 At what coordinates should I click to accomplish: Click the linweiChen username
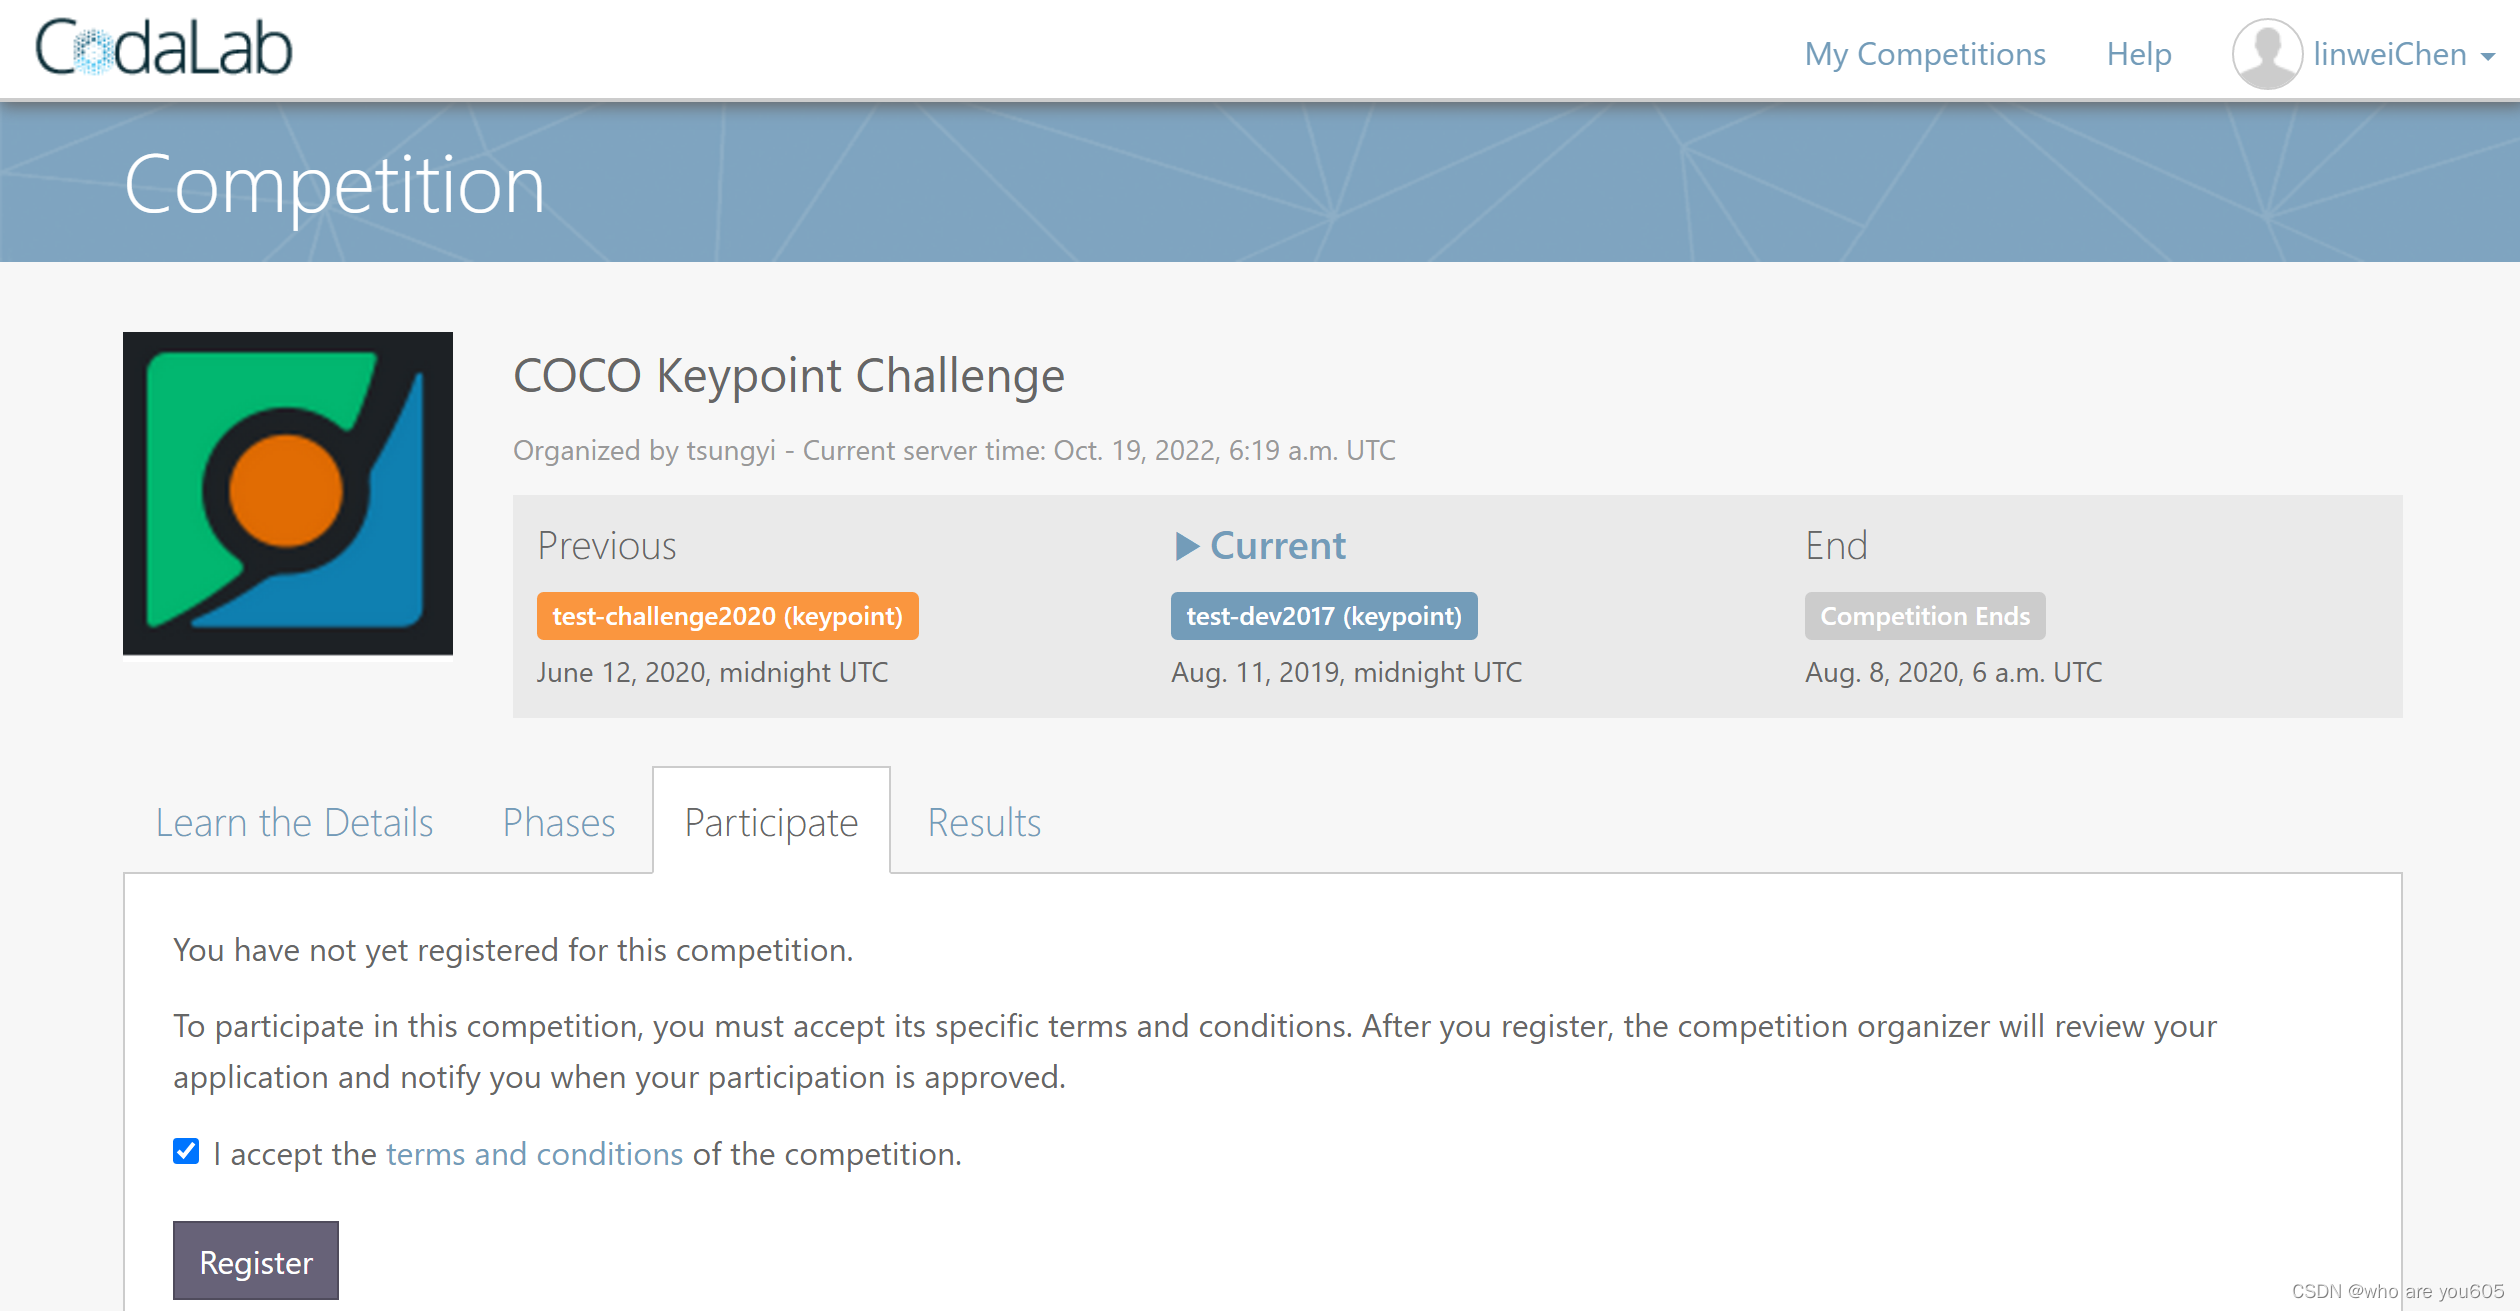coord(2390,54)
